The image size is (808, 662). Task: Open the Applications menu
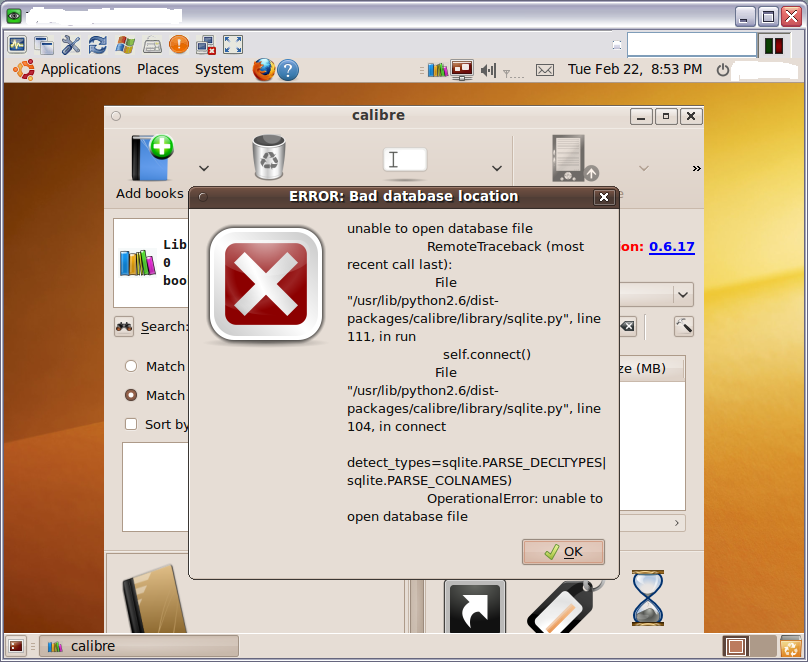80,69
